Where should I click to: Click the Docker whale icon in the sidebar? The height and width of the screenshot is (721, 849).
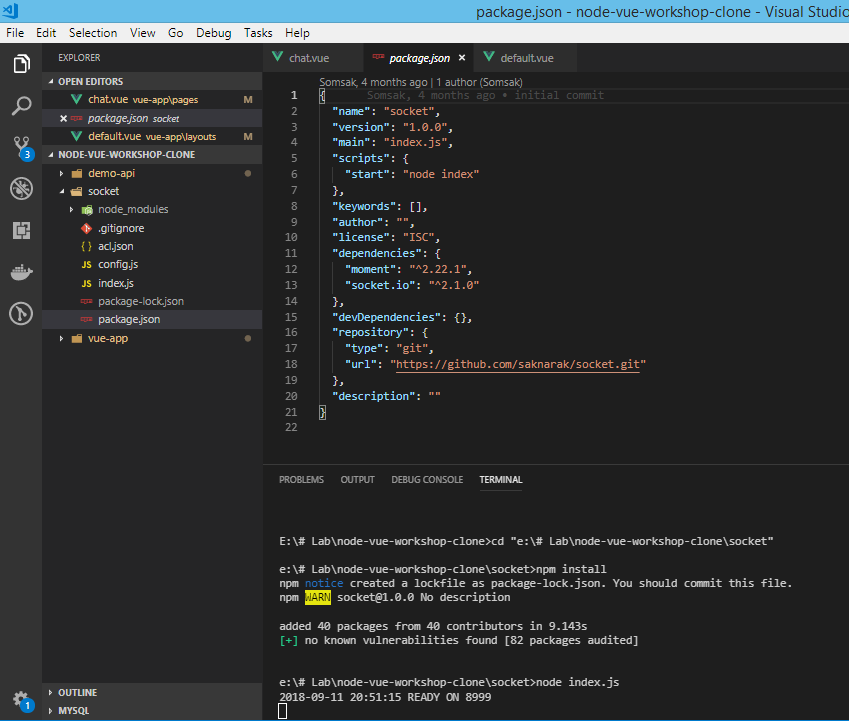(21, 271)
